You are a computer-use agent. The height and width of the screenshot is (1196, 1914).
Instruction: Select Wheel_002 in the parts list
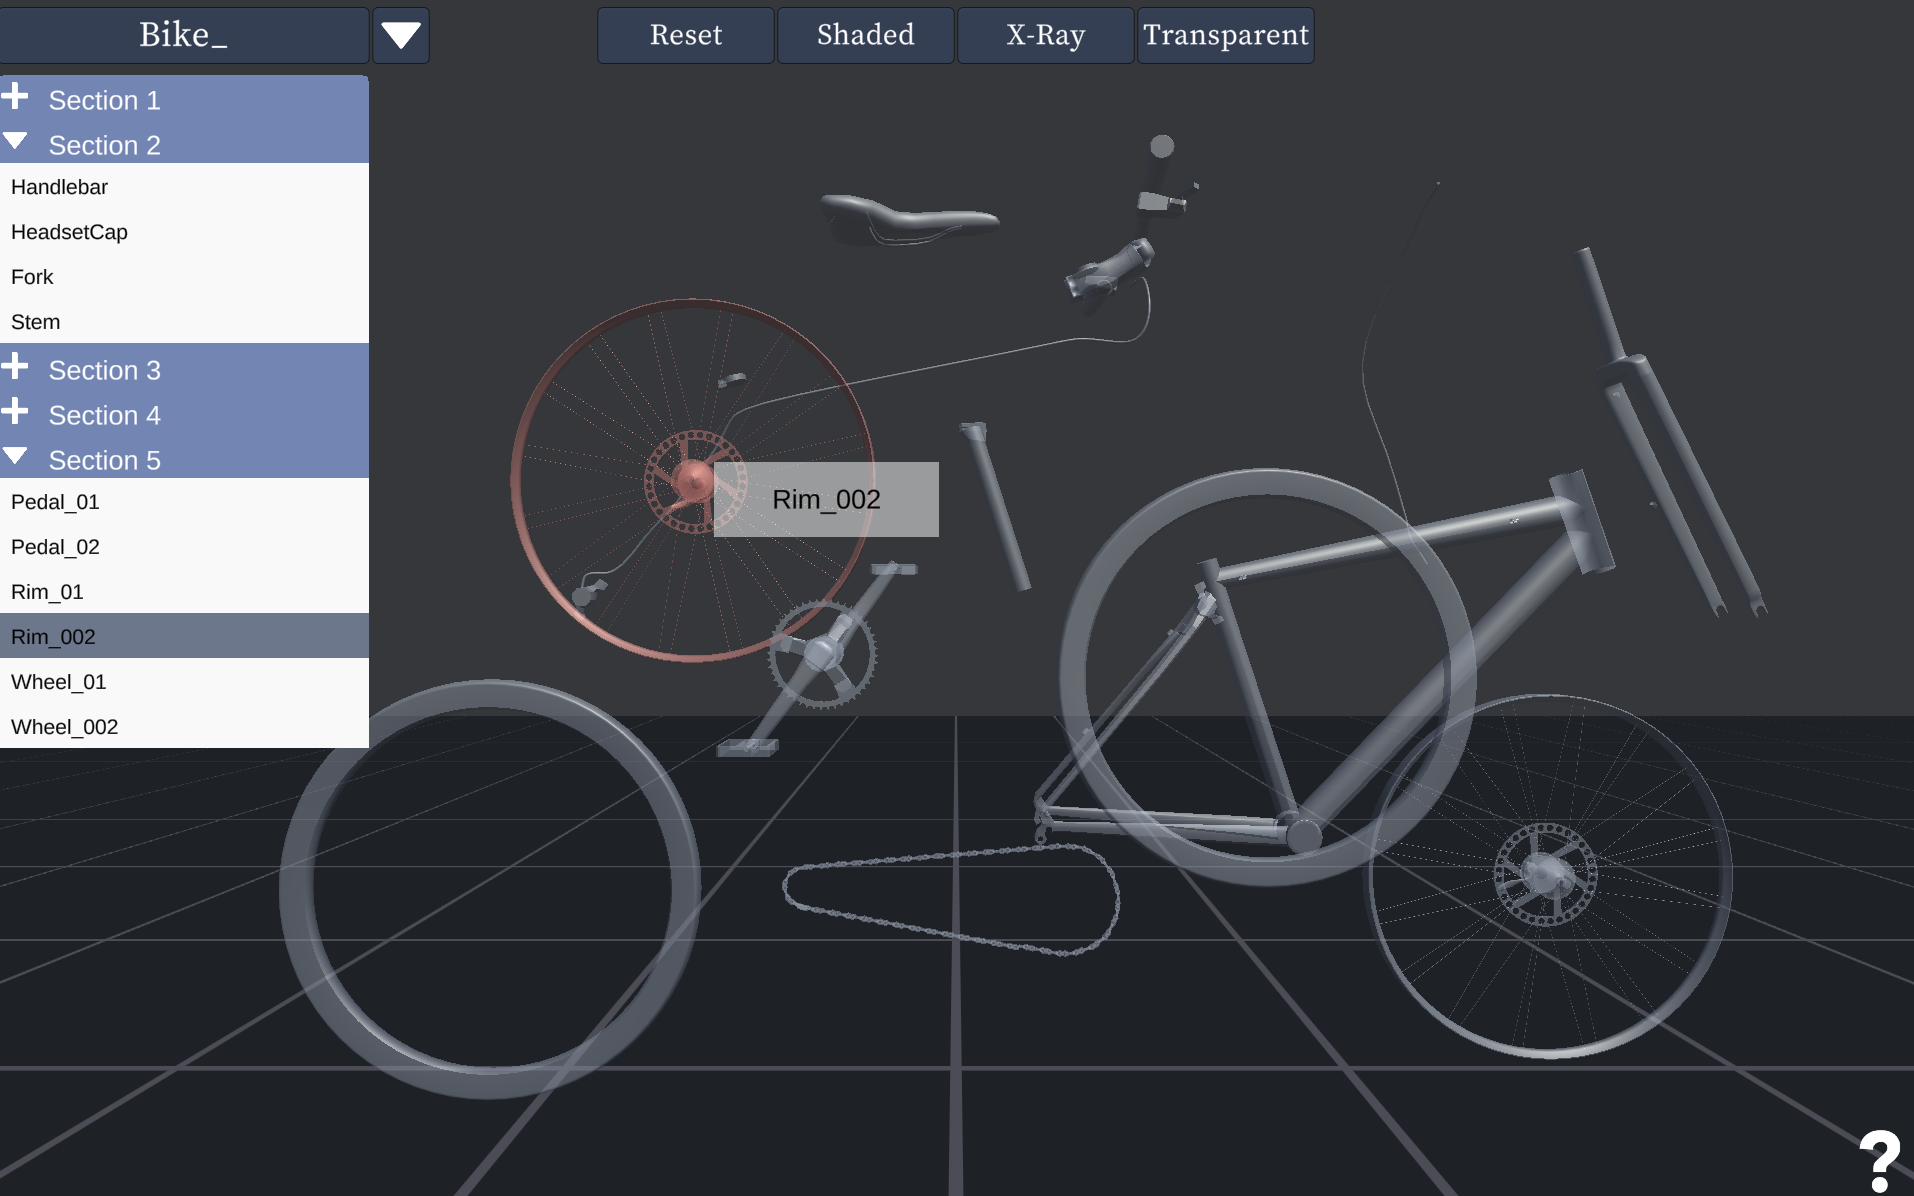pos(184,727)
